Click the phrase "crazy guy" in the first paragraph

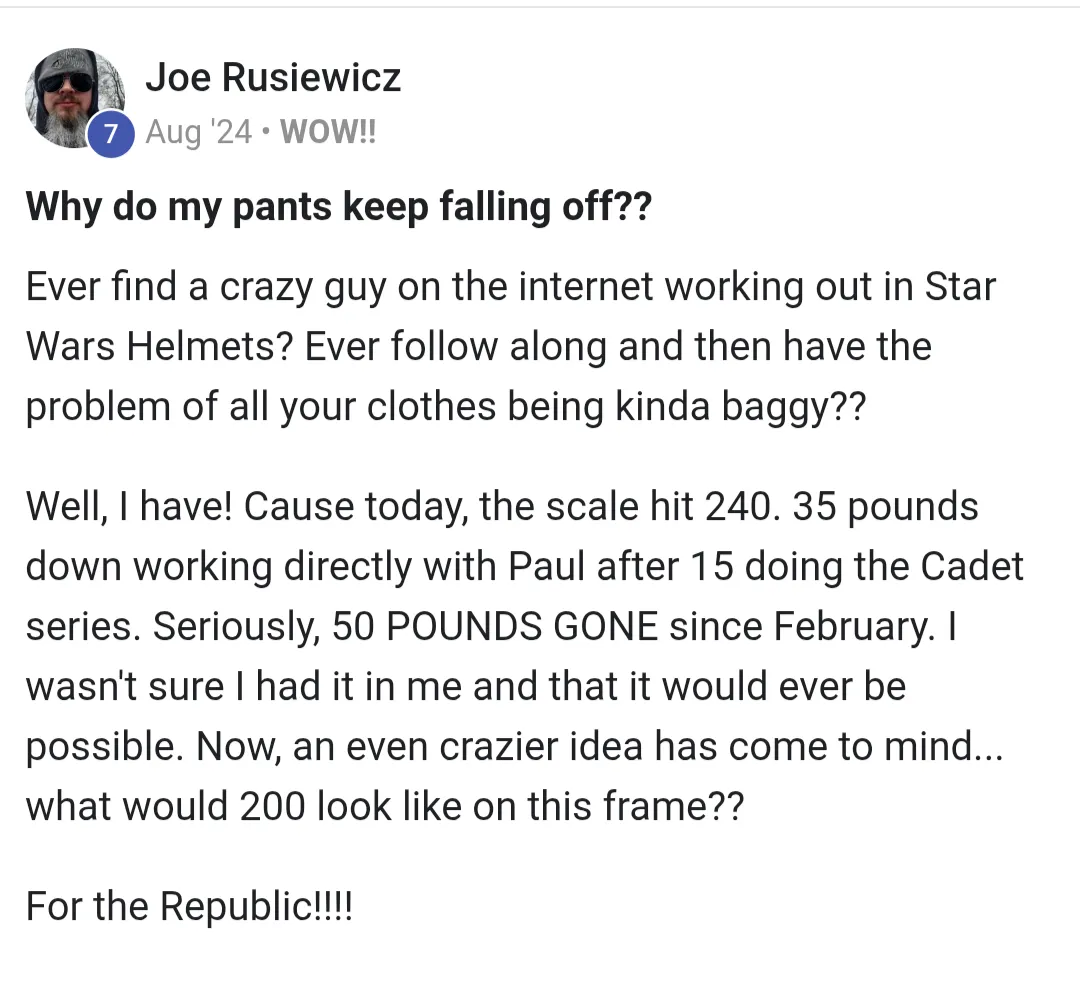pyautogui.click(x=303, y=288)
